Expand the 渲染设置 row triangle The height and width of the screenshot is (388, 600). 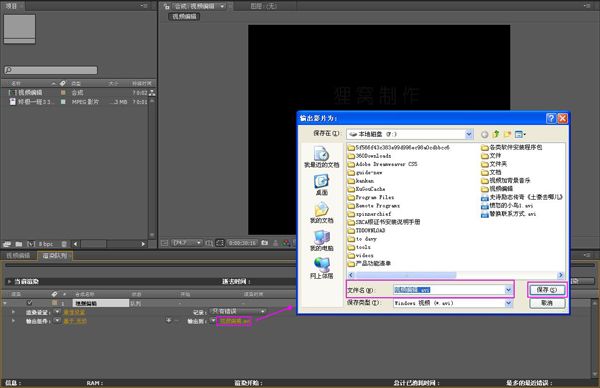[13, 312]
